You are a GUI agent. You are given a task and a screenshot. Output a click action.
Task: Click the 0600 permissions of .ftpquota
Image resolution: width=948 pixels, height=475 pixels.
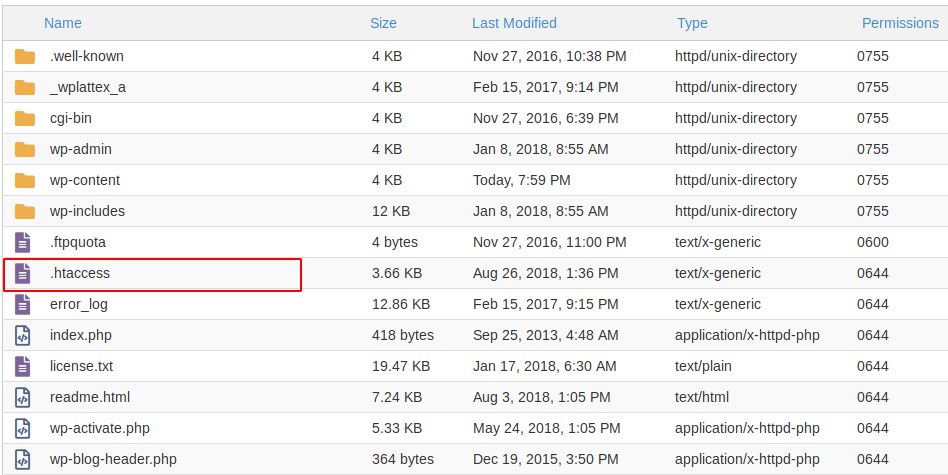pos(872,242)
